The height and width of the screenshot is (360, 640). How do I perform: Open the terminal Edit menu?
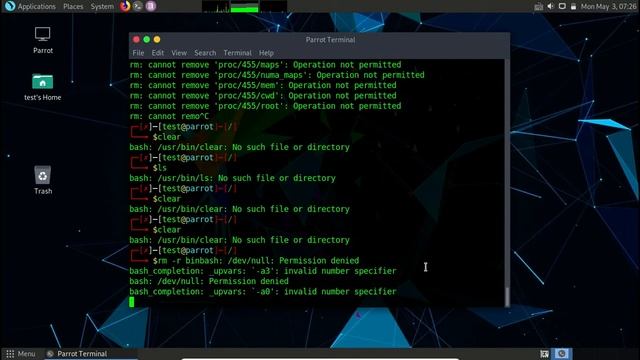158,53
